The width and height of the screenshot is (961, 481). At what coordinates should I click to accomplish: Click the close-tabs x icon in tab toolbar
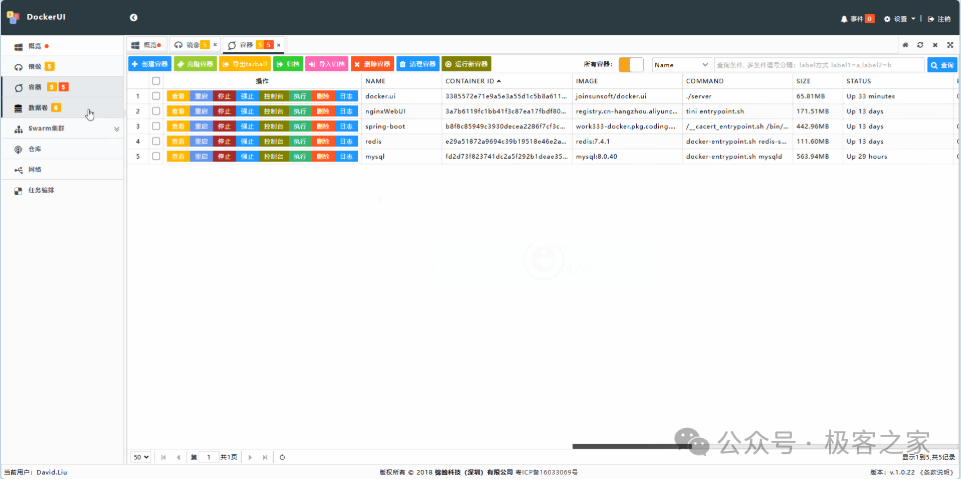pos(935,45)
